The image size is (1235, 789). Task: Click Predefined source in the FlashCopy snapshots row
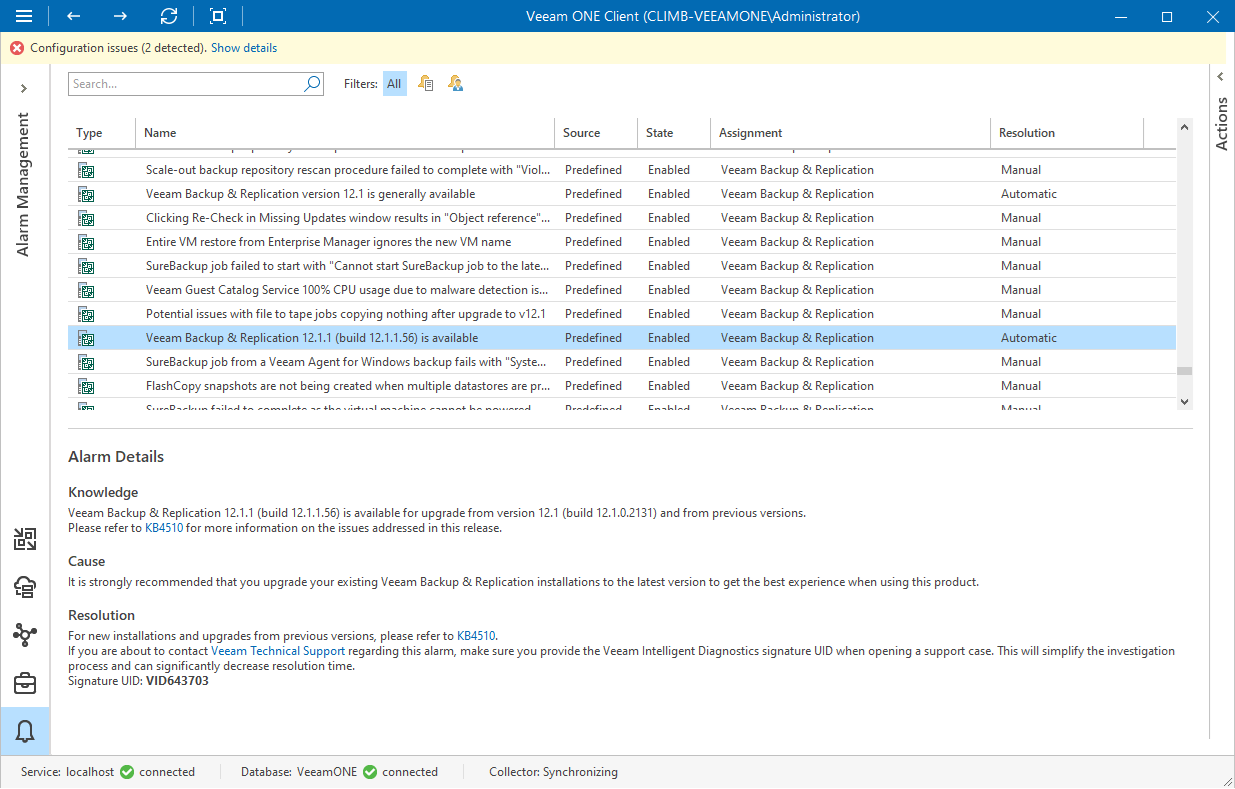(593, 386)
